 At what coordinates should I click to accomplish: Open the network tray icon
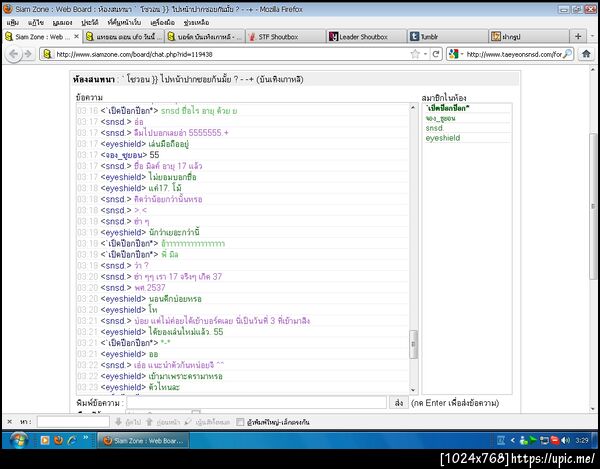click(544, 441)
